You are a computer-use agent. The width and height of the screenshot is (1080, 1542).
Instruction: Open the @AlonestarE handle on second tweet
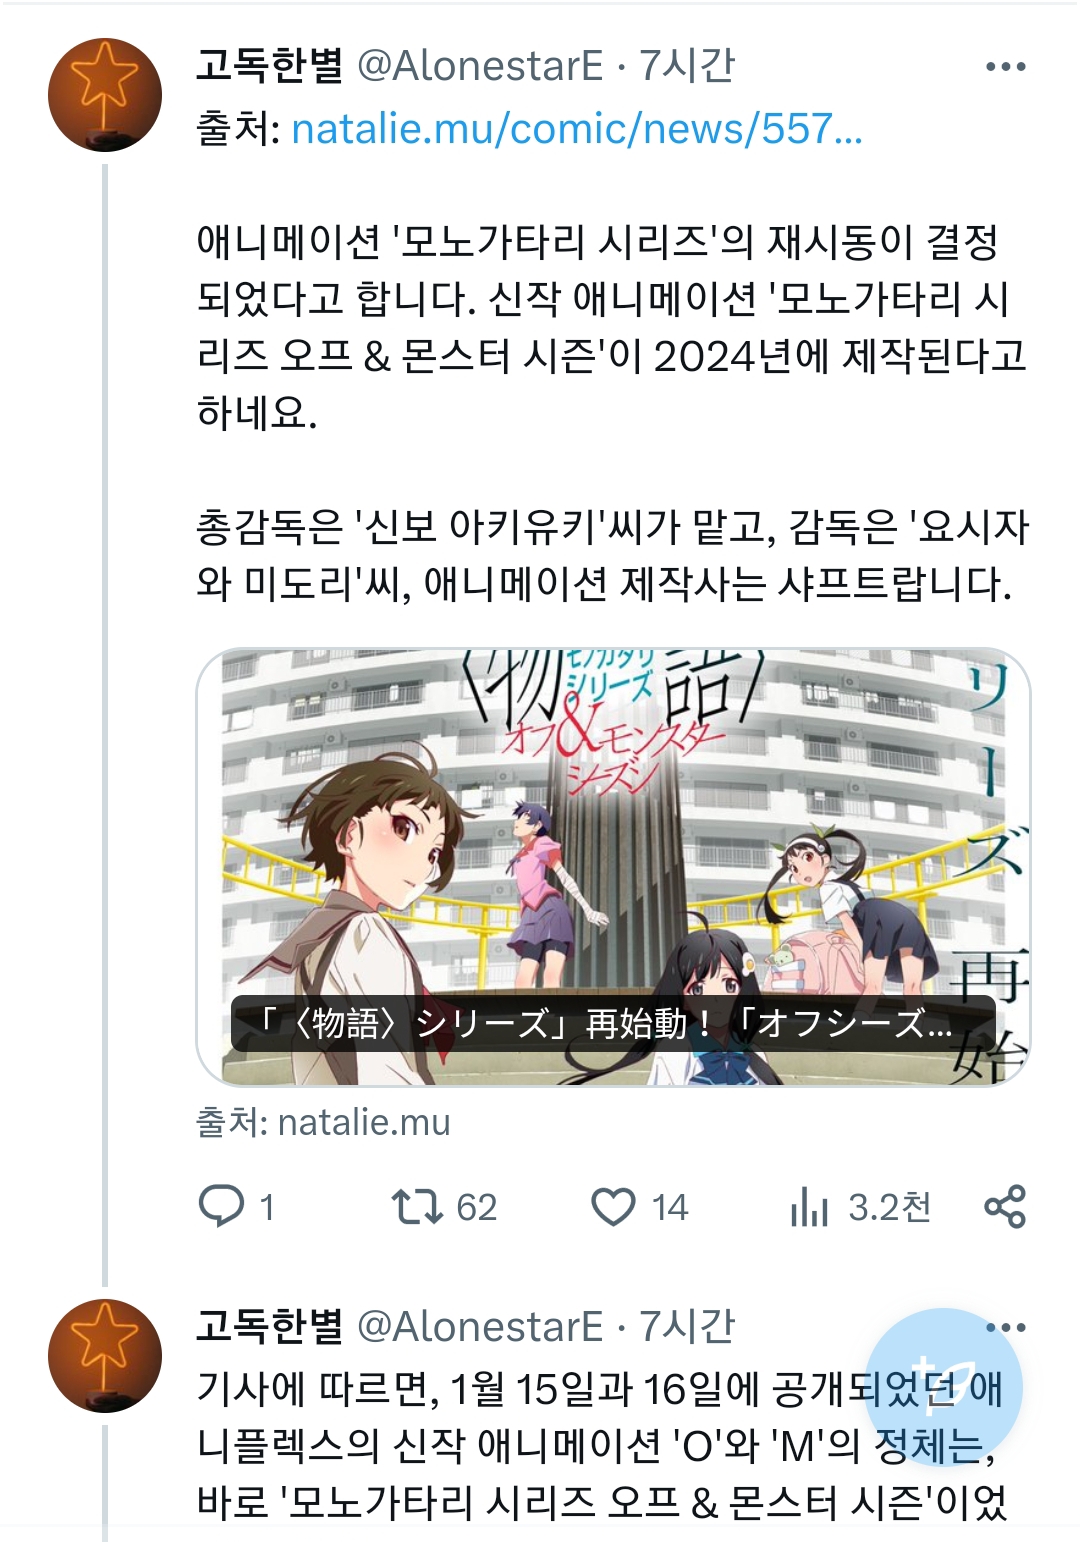480,1326
